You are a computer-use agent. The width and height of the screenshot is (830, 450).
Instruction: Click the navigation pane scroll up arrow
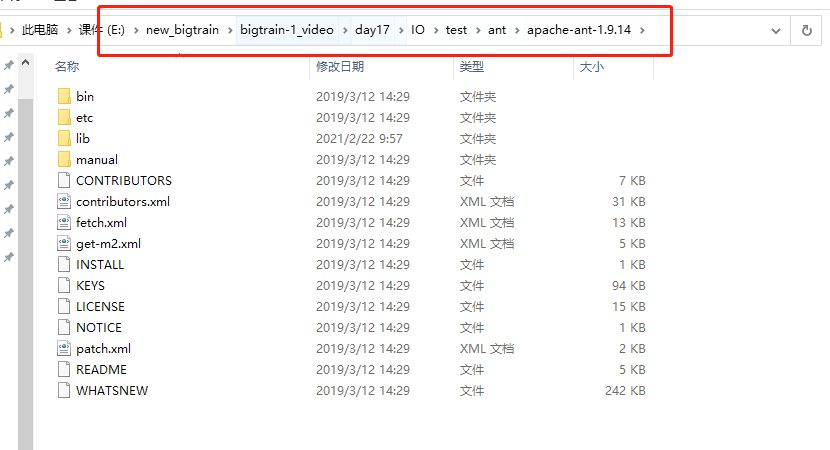pyautogui.click(x=25, y=62)
